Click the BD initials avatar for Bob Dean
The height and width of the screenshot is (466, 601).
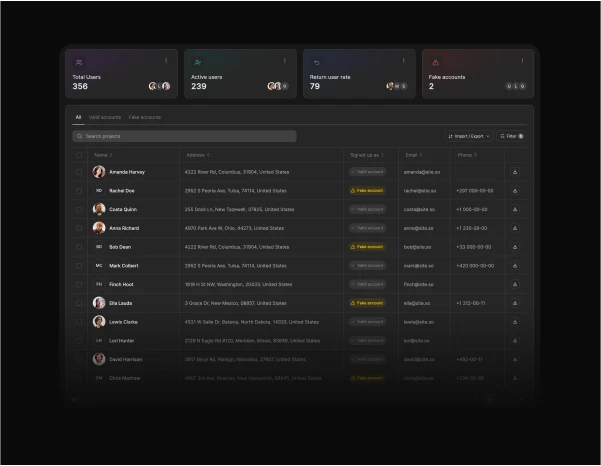click(x=99, y=247)
